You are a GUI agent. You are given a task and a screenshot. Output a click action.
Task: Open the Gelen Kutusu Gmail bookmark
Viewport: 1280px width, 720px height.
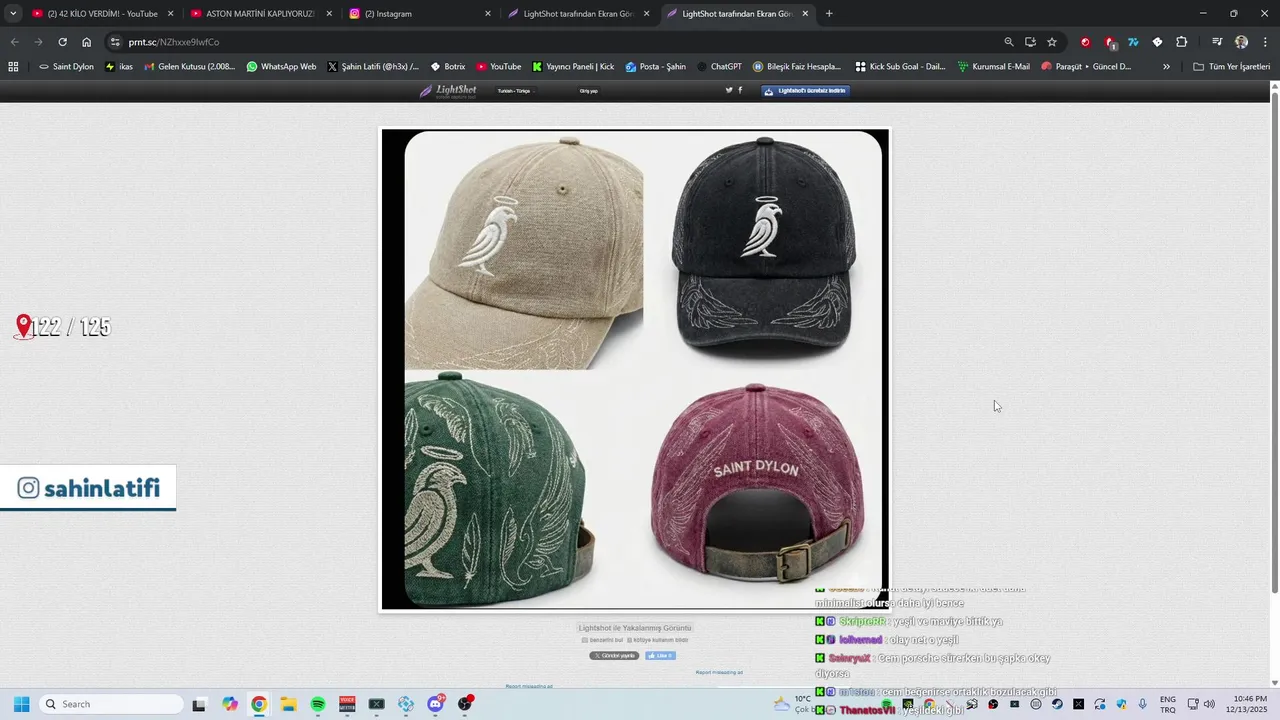190,67
